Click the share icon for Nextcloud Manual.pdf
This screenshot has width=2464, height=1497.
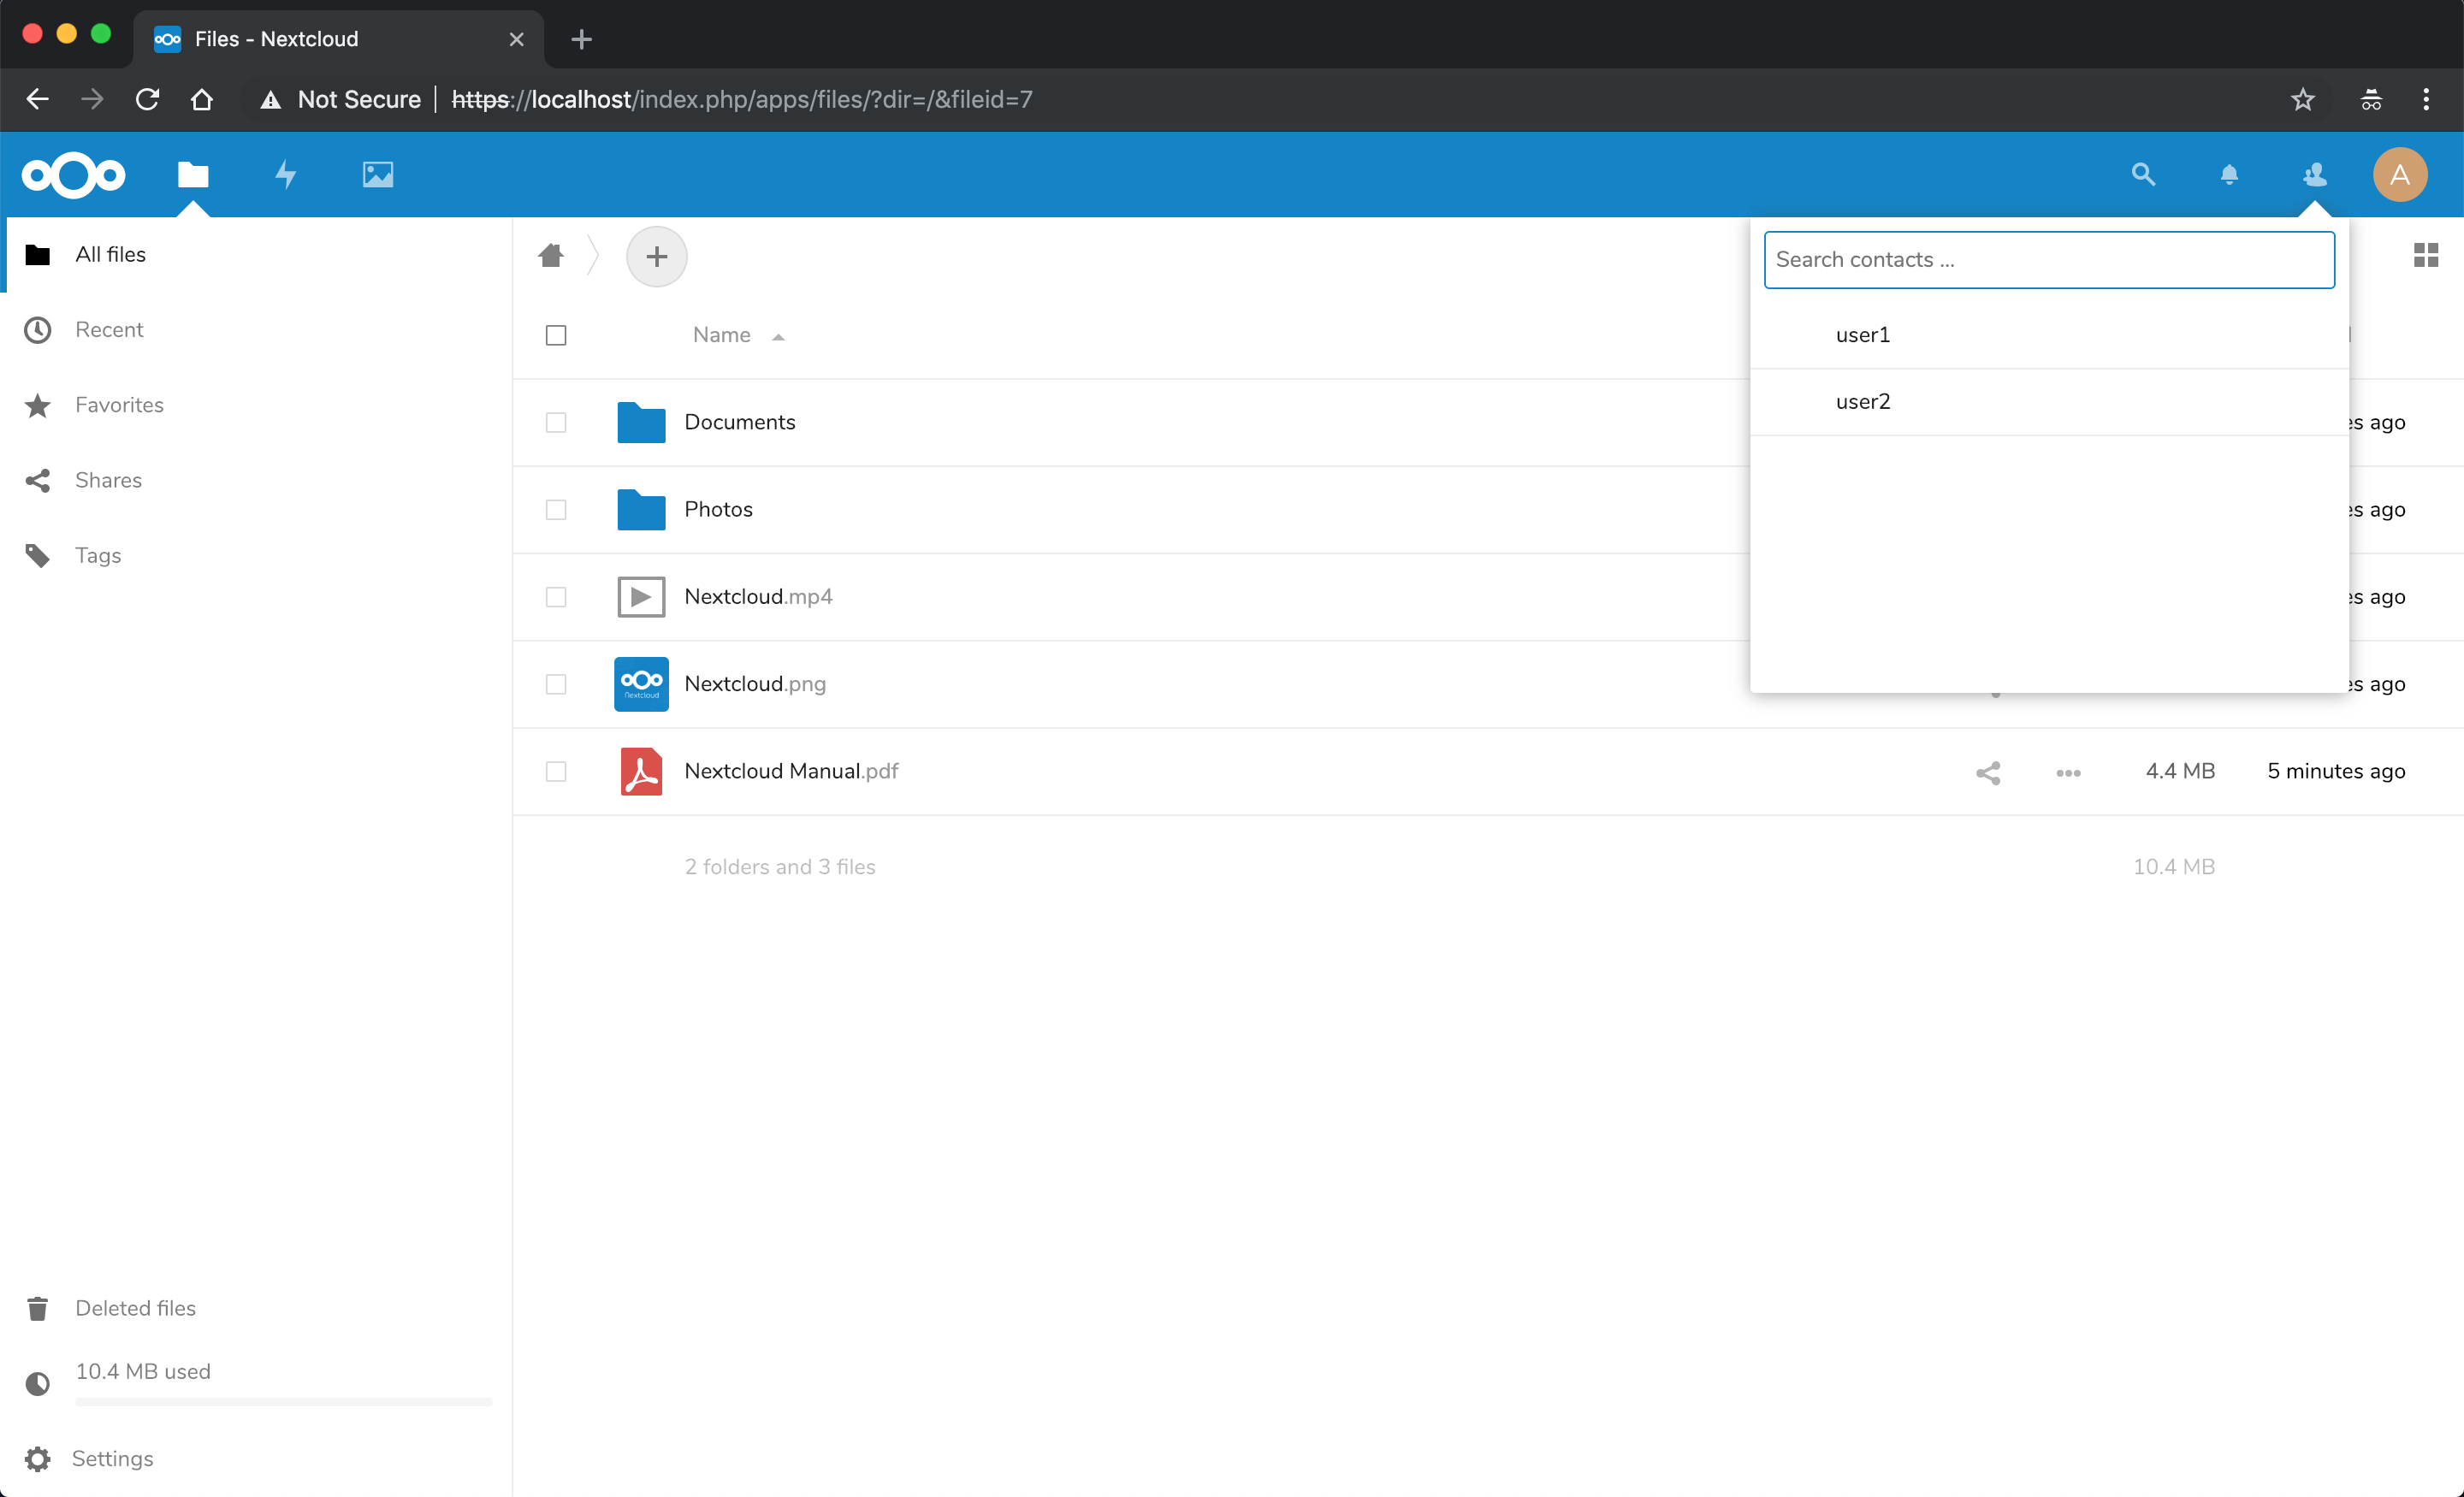click(1987, 772)
